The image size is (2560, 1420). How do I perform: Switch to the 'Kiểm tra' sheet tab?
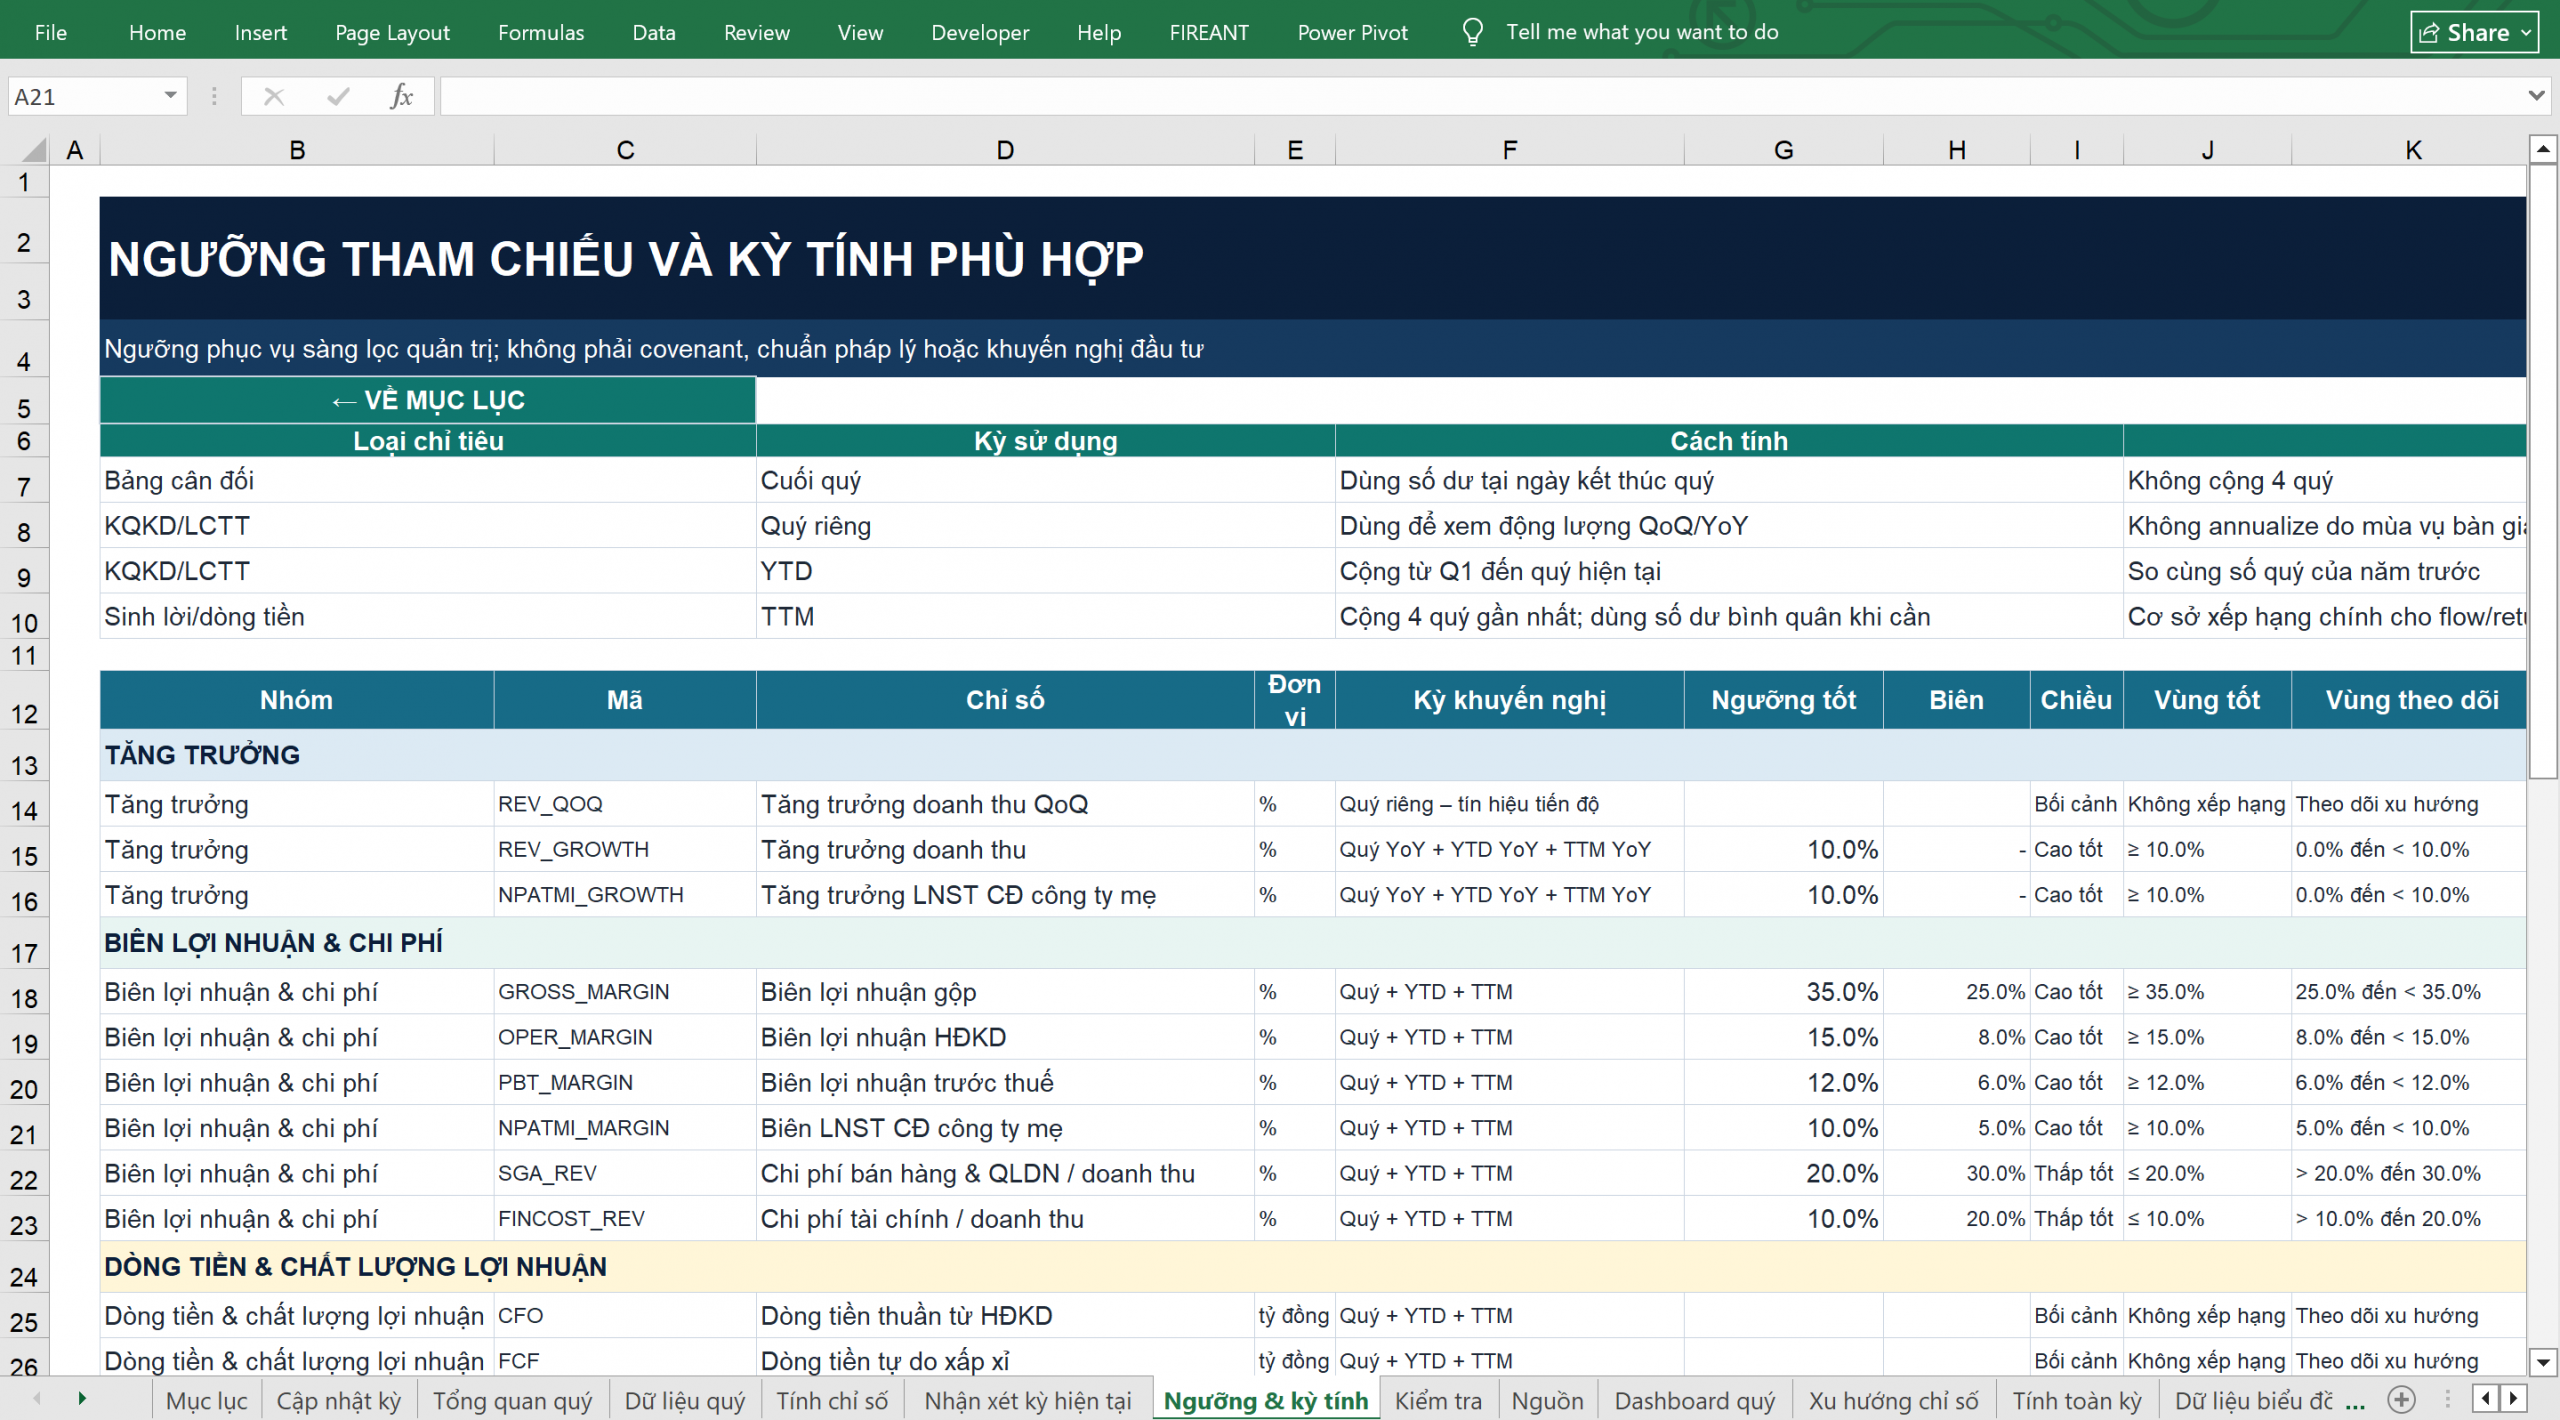pyautogui.click(x=1438, y=1400)
